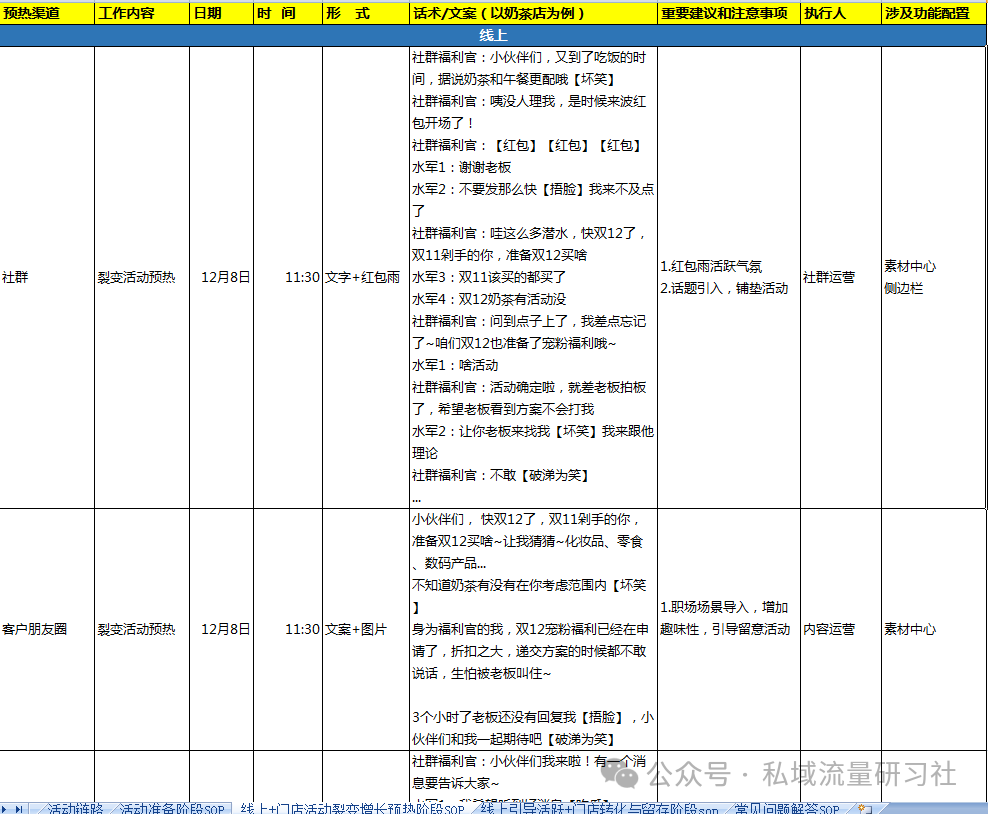Click the last sheet navigation arrow
This screenshot has width=988, height=814.
[19, 808]
